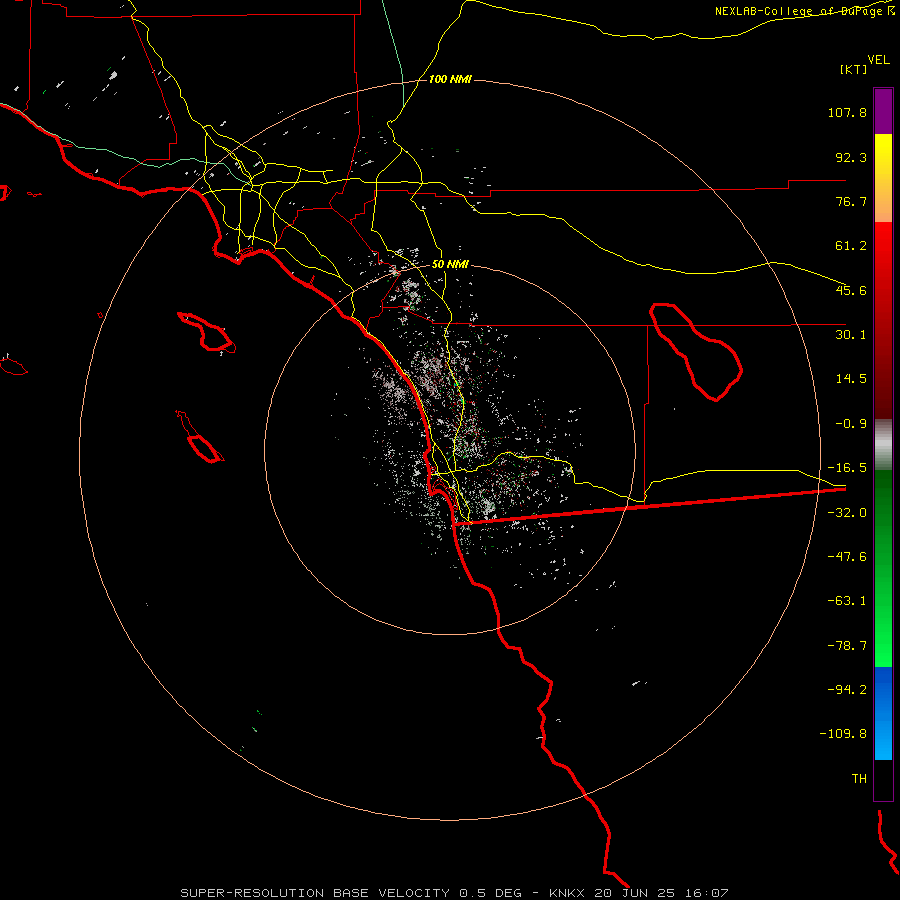Click the 16:07 timestamp
Screen dimensions: 900x900
(707, 893)
